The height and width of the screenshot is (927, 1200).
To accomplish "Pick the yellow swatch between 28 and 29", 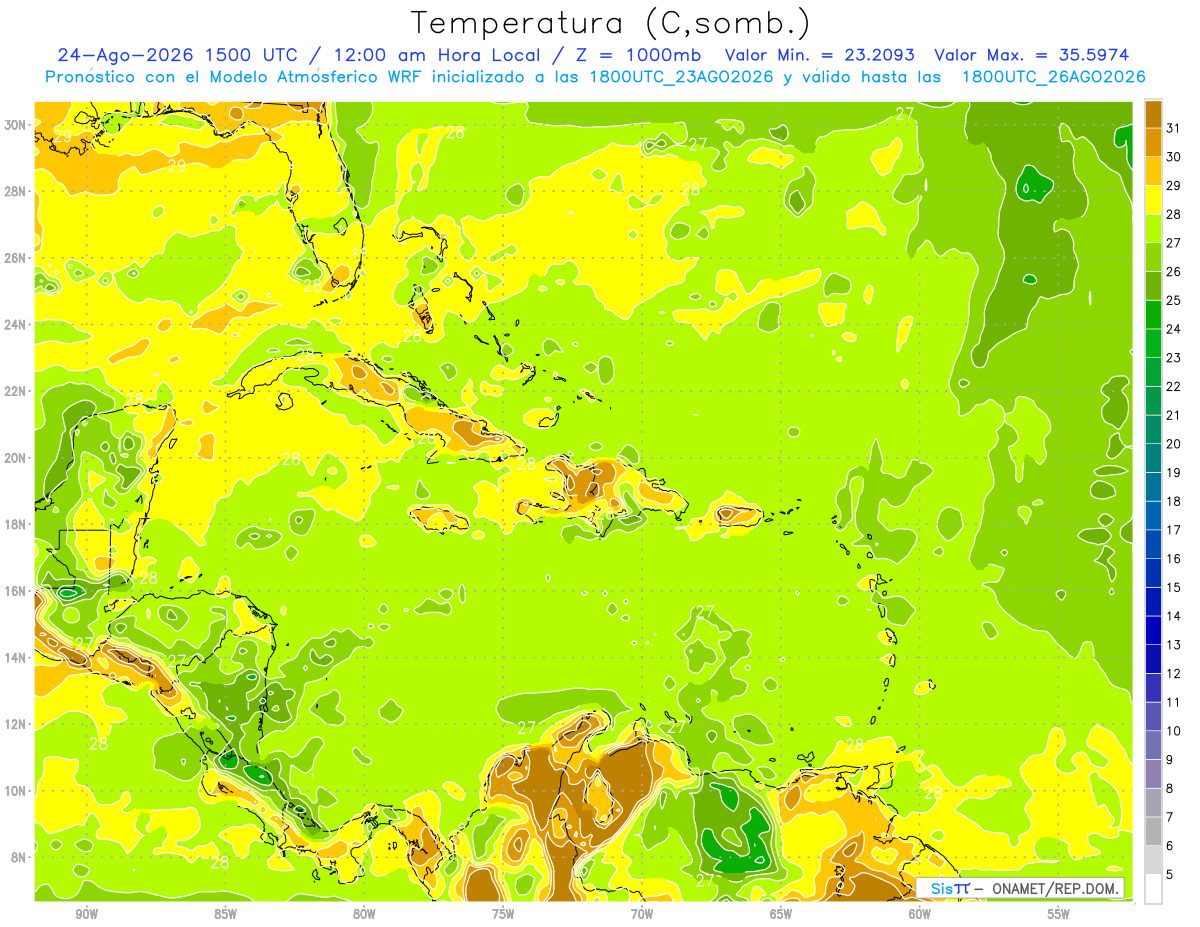I will coord(1153,200).
